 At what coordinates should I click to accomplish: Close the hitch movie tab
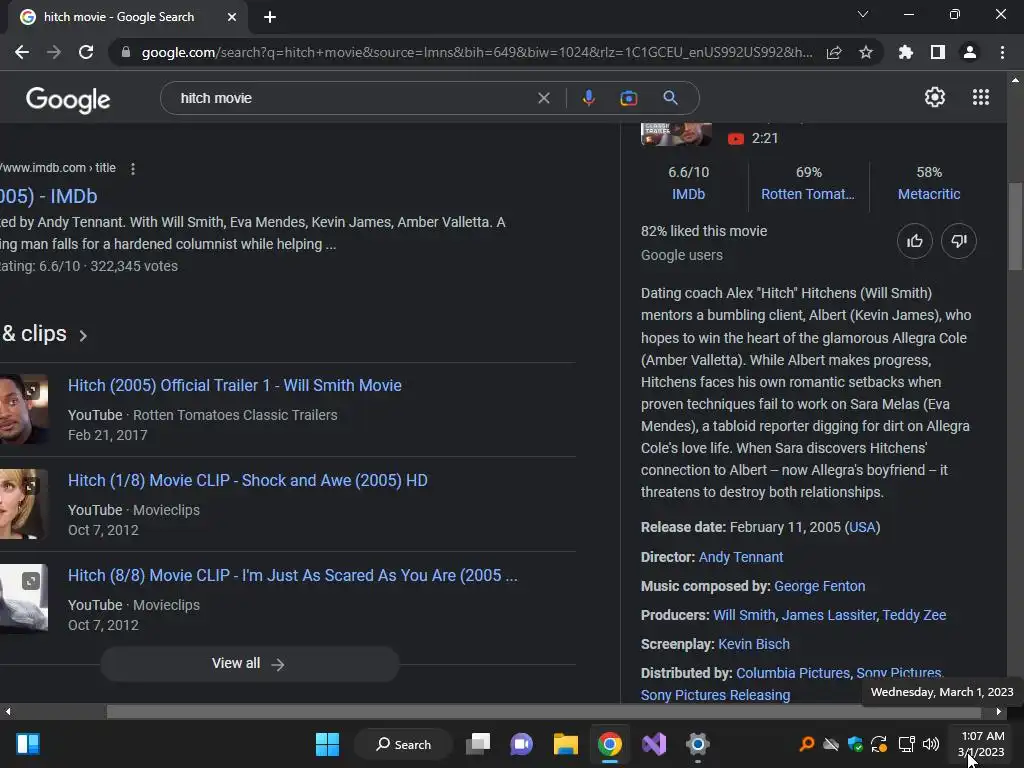point(232,17)
